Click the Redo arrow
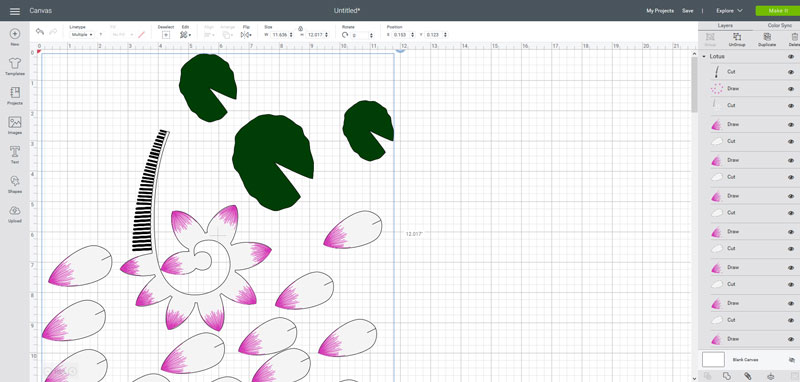 (x=53, y=32)
